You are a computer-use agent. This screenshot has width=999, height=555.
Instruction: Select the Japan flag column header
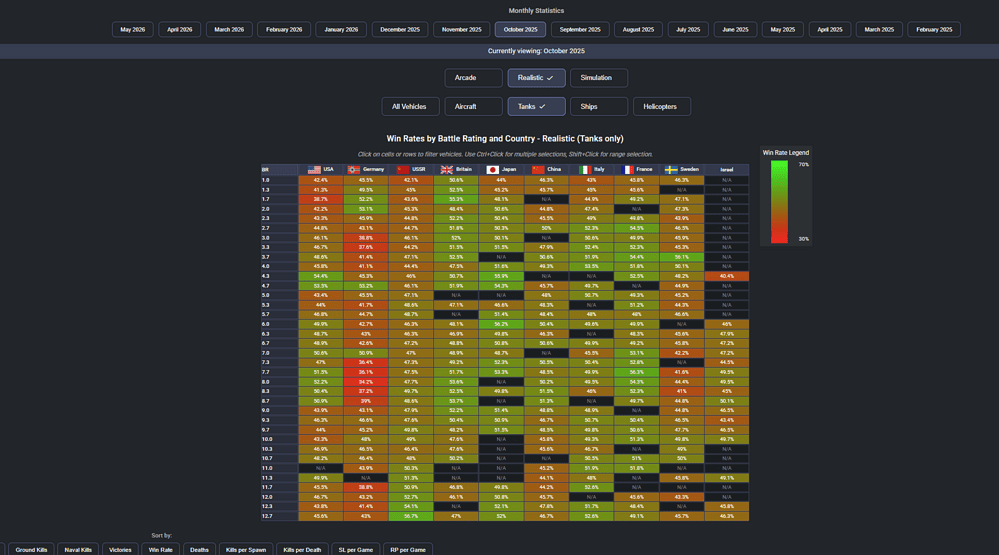point(501,169)
